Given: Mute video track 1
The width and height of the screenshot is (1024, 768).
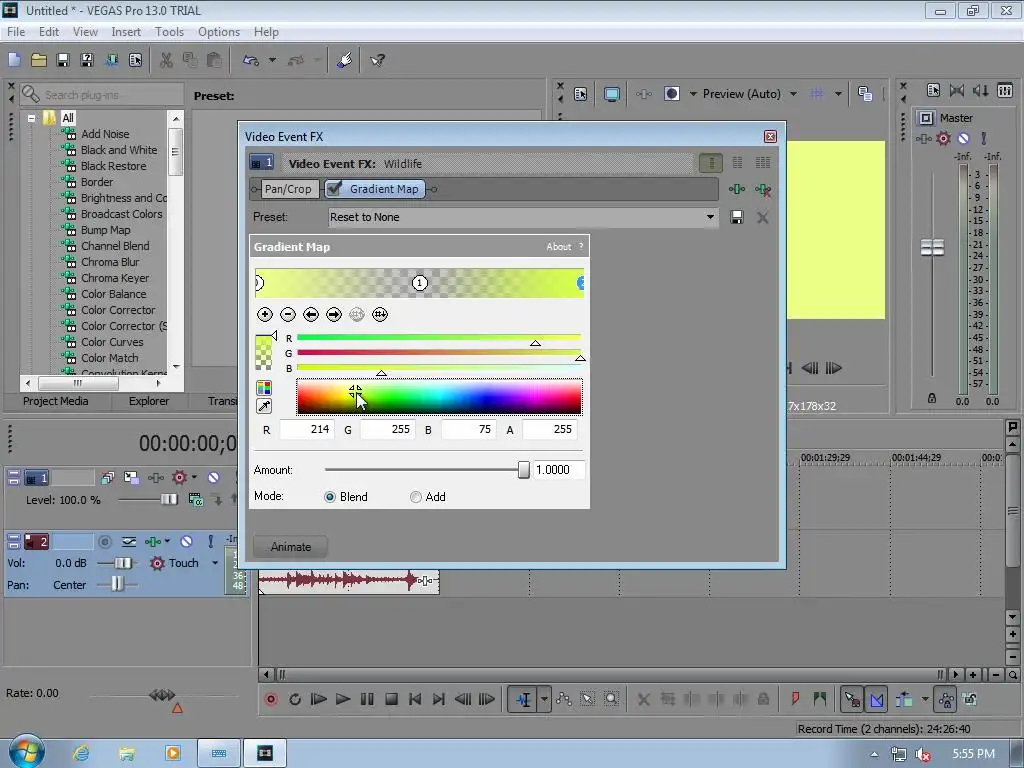Looking at the screenshot, I should (214, 478).
